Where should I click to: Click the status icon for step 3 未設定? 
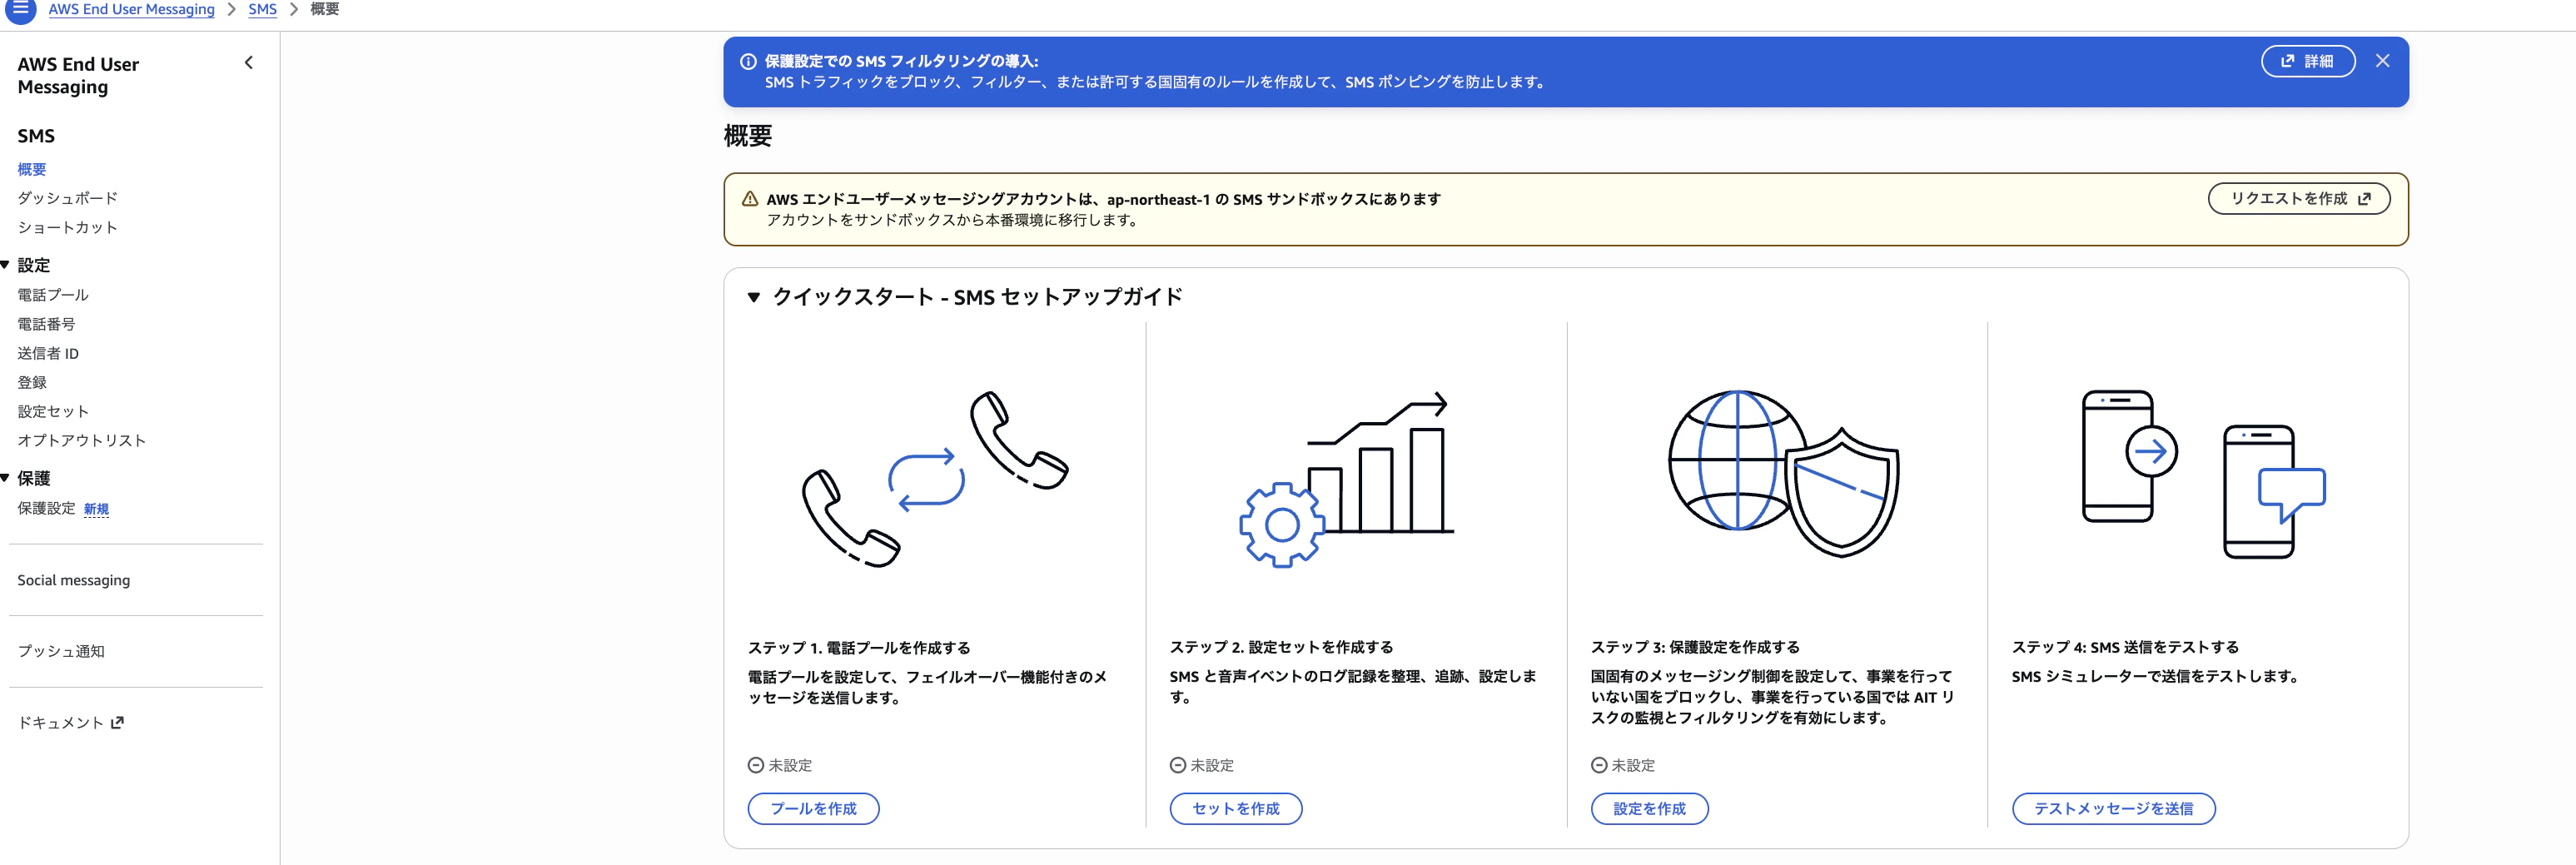[x=1599, y=765]
